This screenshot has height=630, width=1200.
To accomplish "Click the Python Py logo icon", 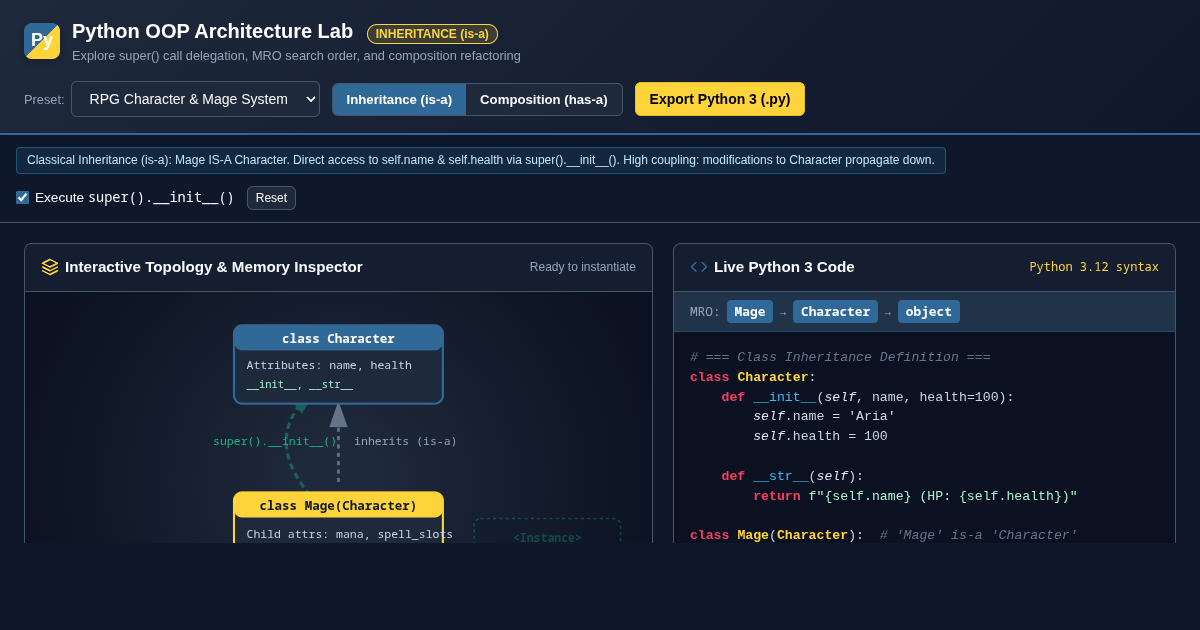I will click(42, 41).
